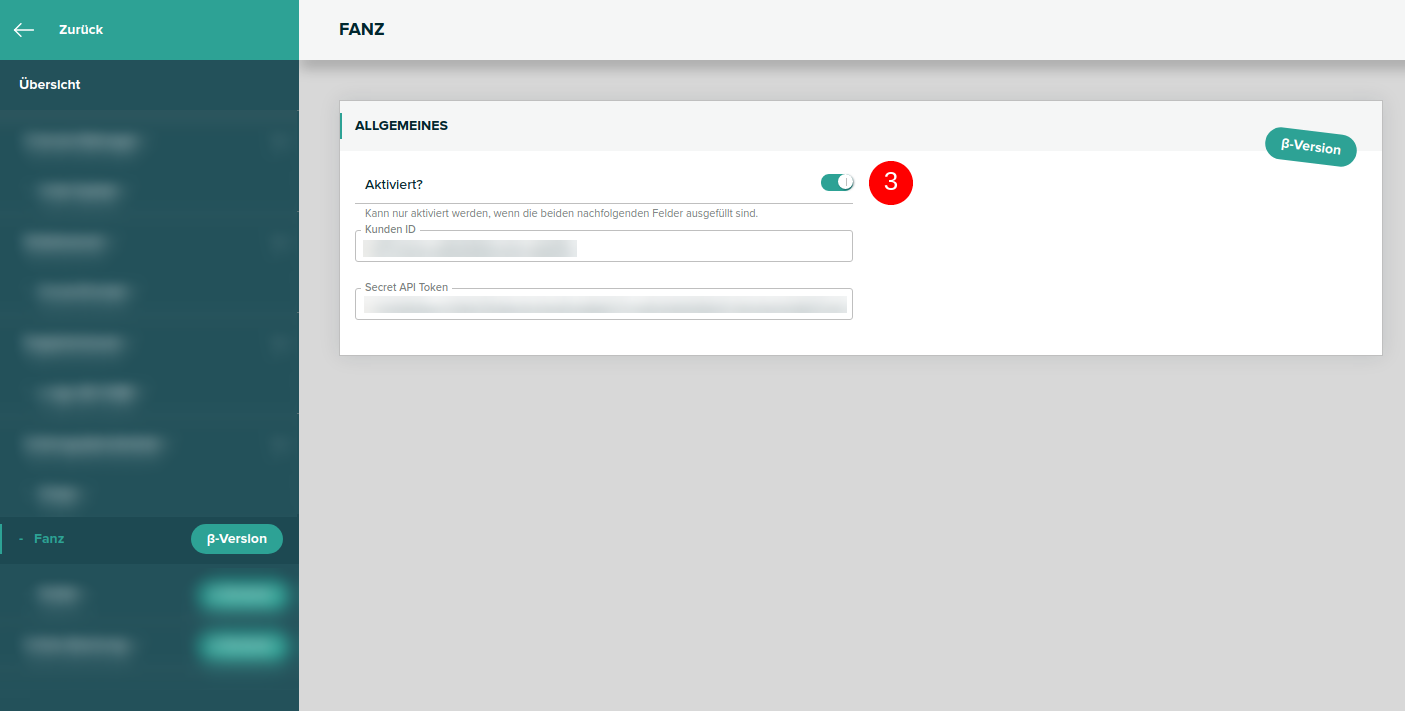Click the red number 3 marker
Image resolution: width=1405 pixels, height=711 pixels.
(891, 183)
